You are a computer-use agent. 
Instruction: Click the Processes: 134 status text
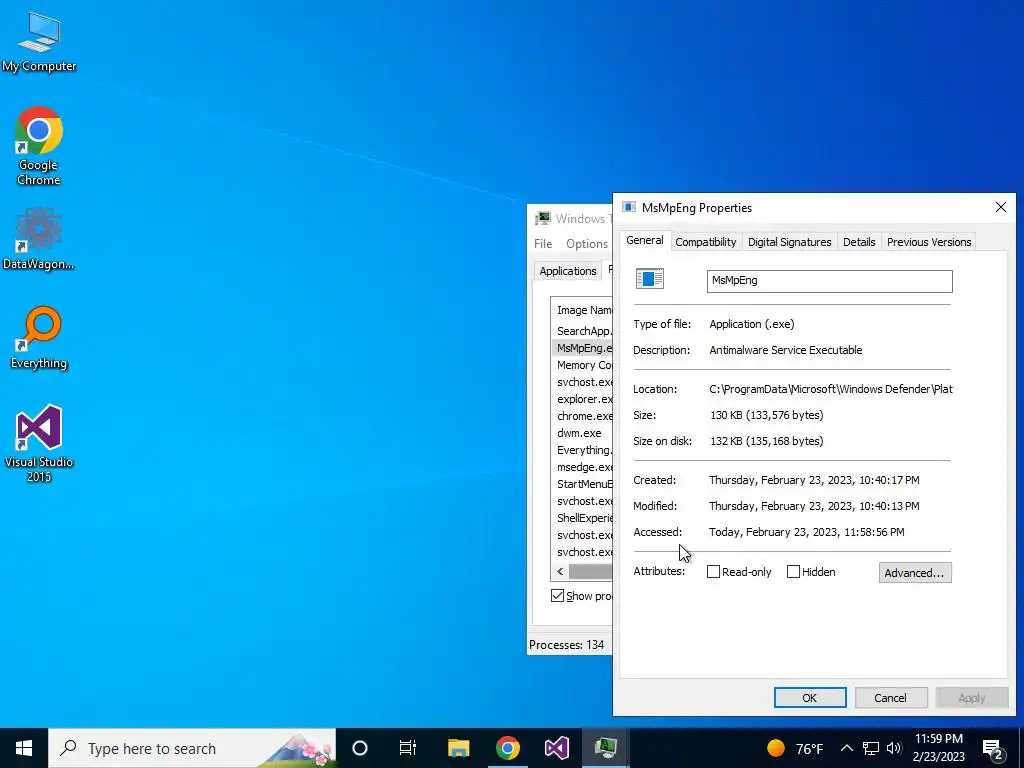[x=566, y=645]
